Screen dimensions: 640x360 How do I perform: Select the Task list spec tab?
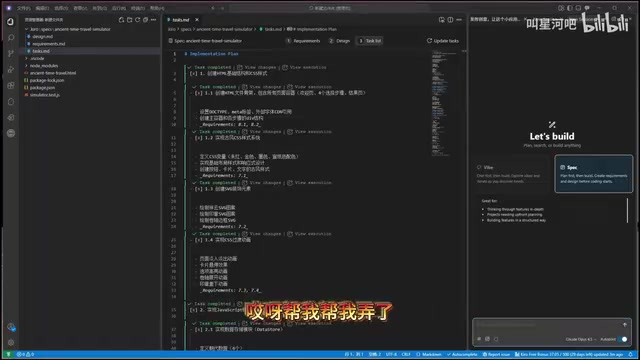click(x=370, y=41)
